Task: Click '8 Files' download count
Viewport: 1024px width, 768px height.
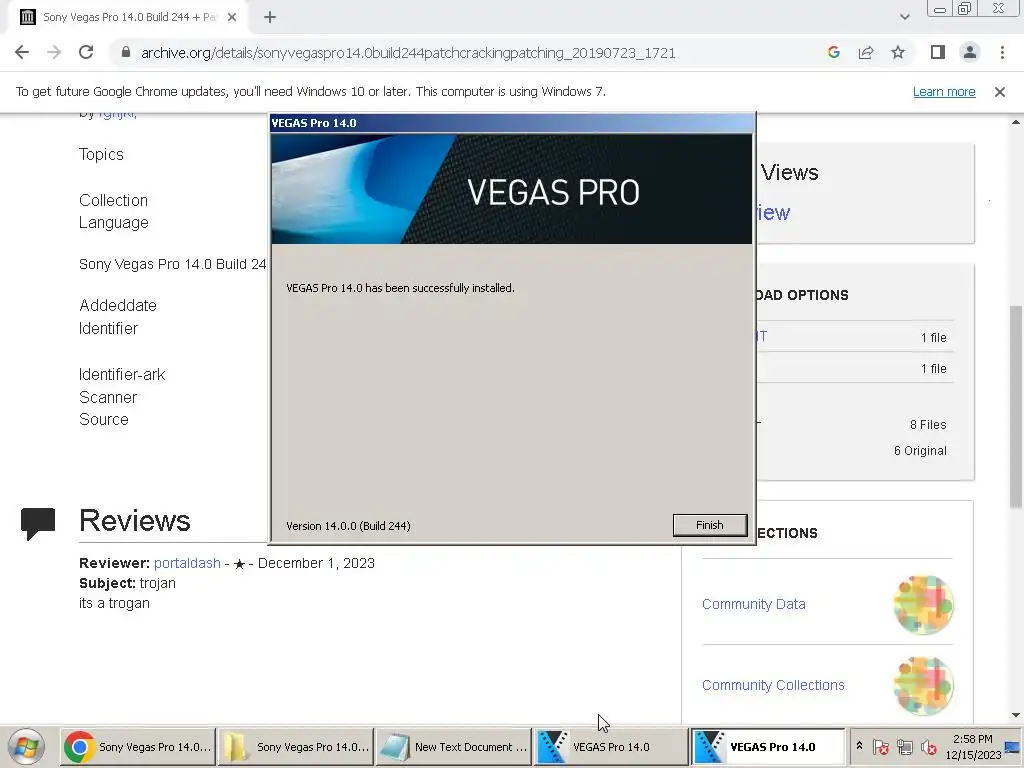Action: (x=928, y=424)
